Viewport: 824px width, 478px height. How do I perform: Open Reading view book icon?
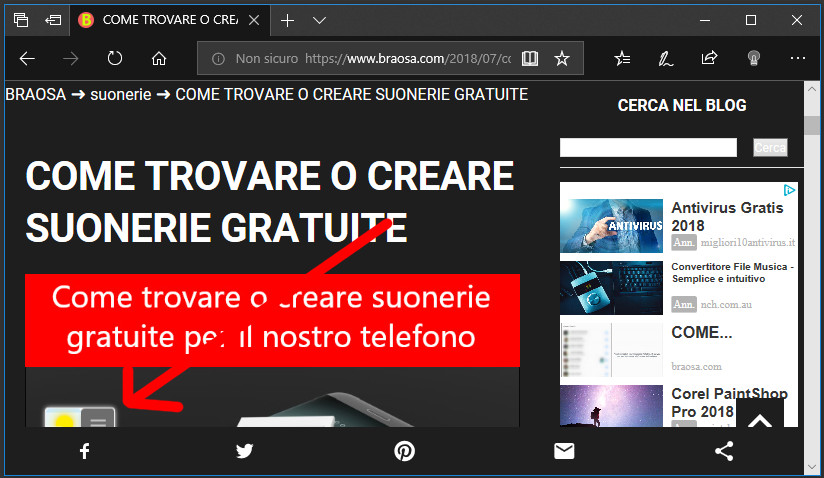click(530, 59)
